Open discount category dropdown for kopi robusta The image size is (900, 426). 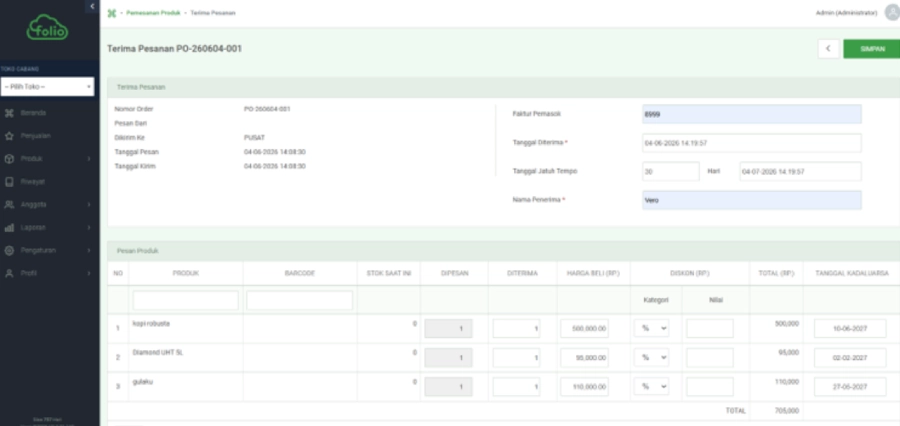651,328
